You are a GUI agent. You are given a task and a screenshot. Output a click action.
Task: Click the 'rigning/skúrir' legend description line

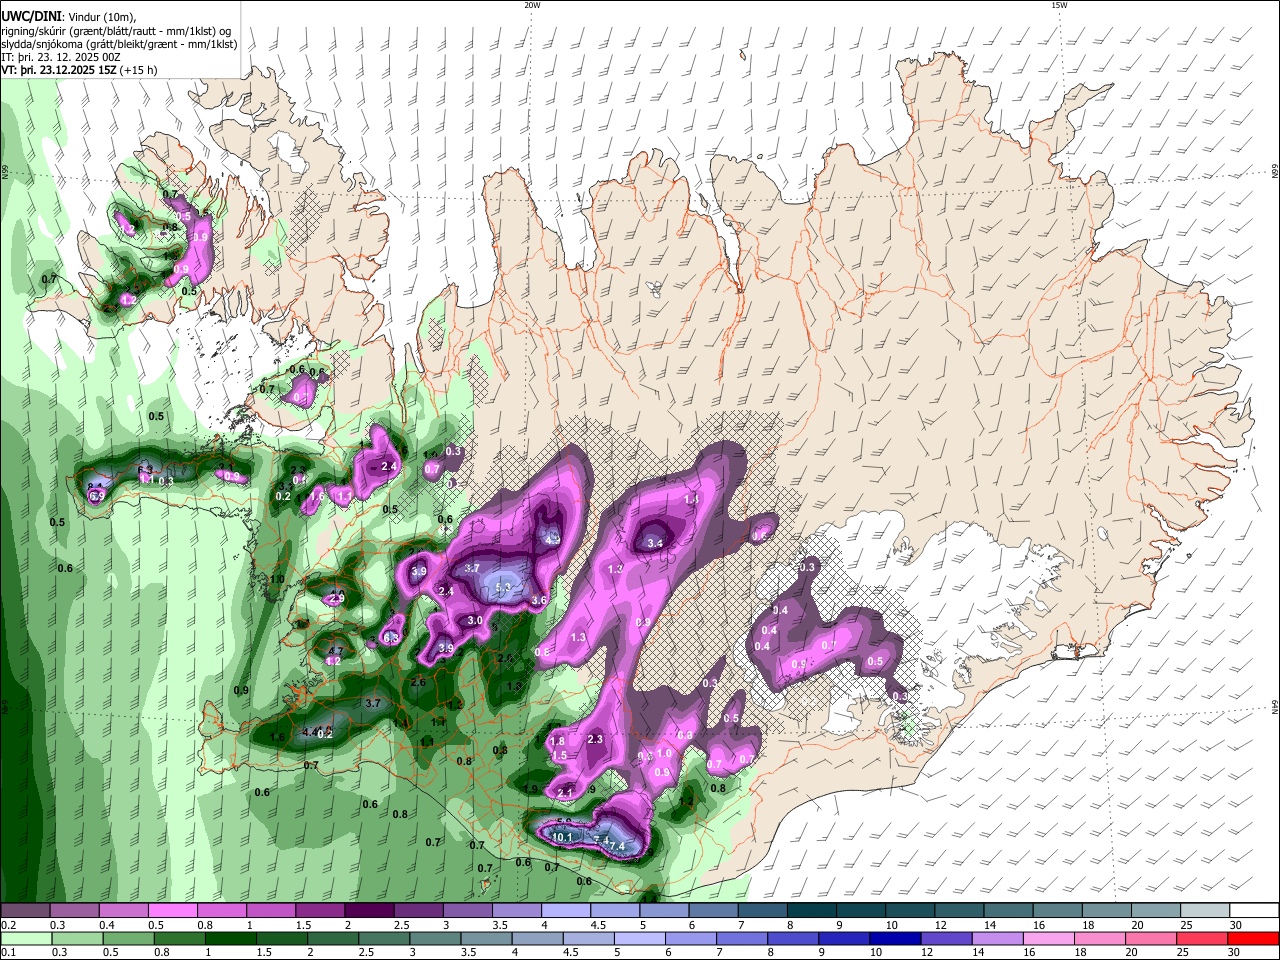(118, 30)
